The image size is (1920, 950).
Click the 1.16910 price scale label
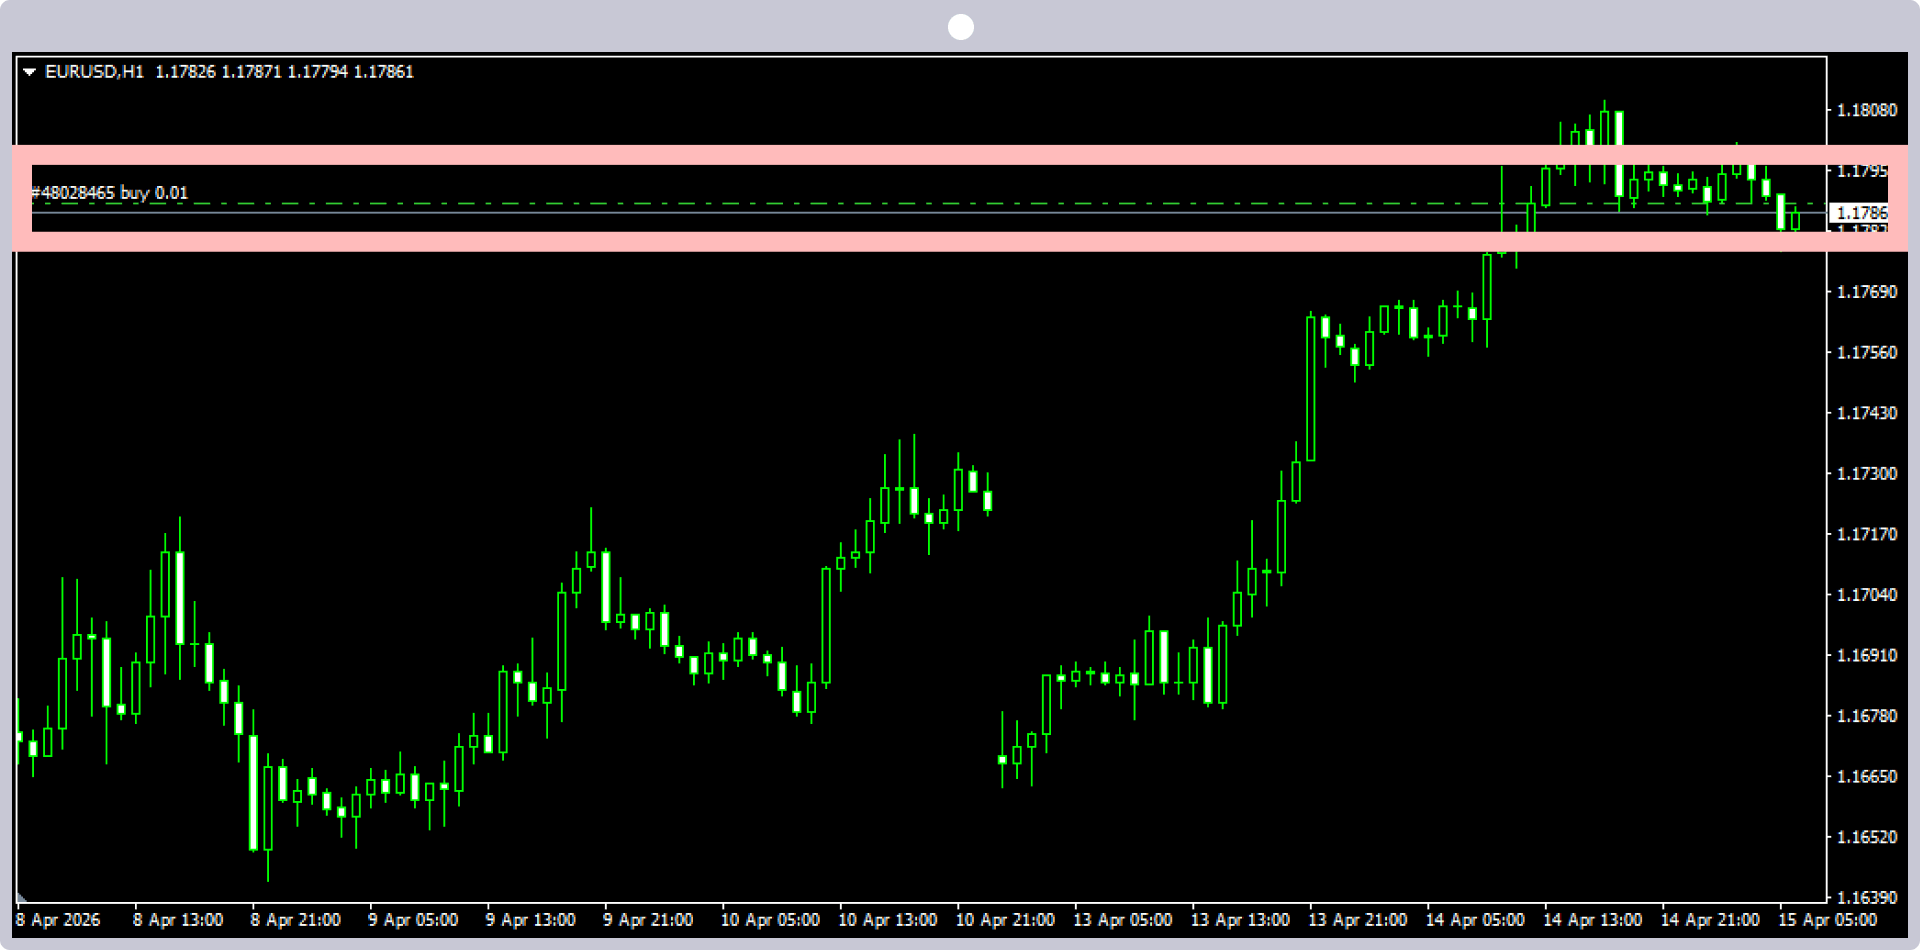(x=1867, y=656)
